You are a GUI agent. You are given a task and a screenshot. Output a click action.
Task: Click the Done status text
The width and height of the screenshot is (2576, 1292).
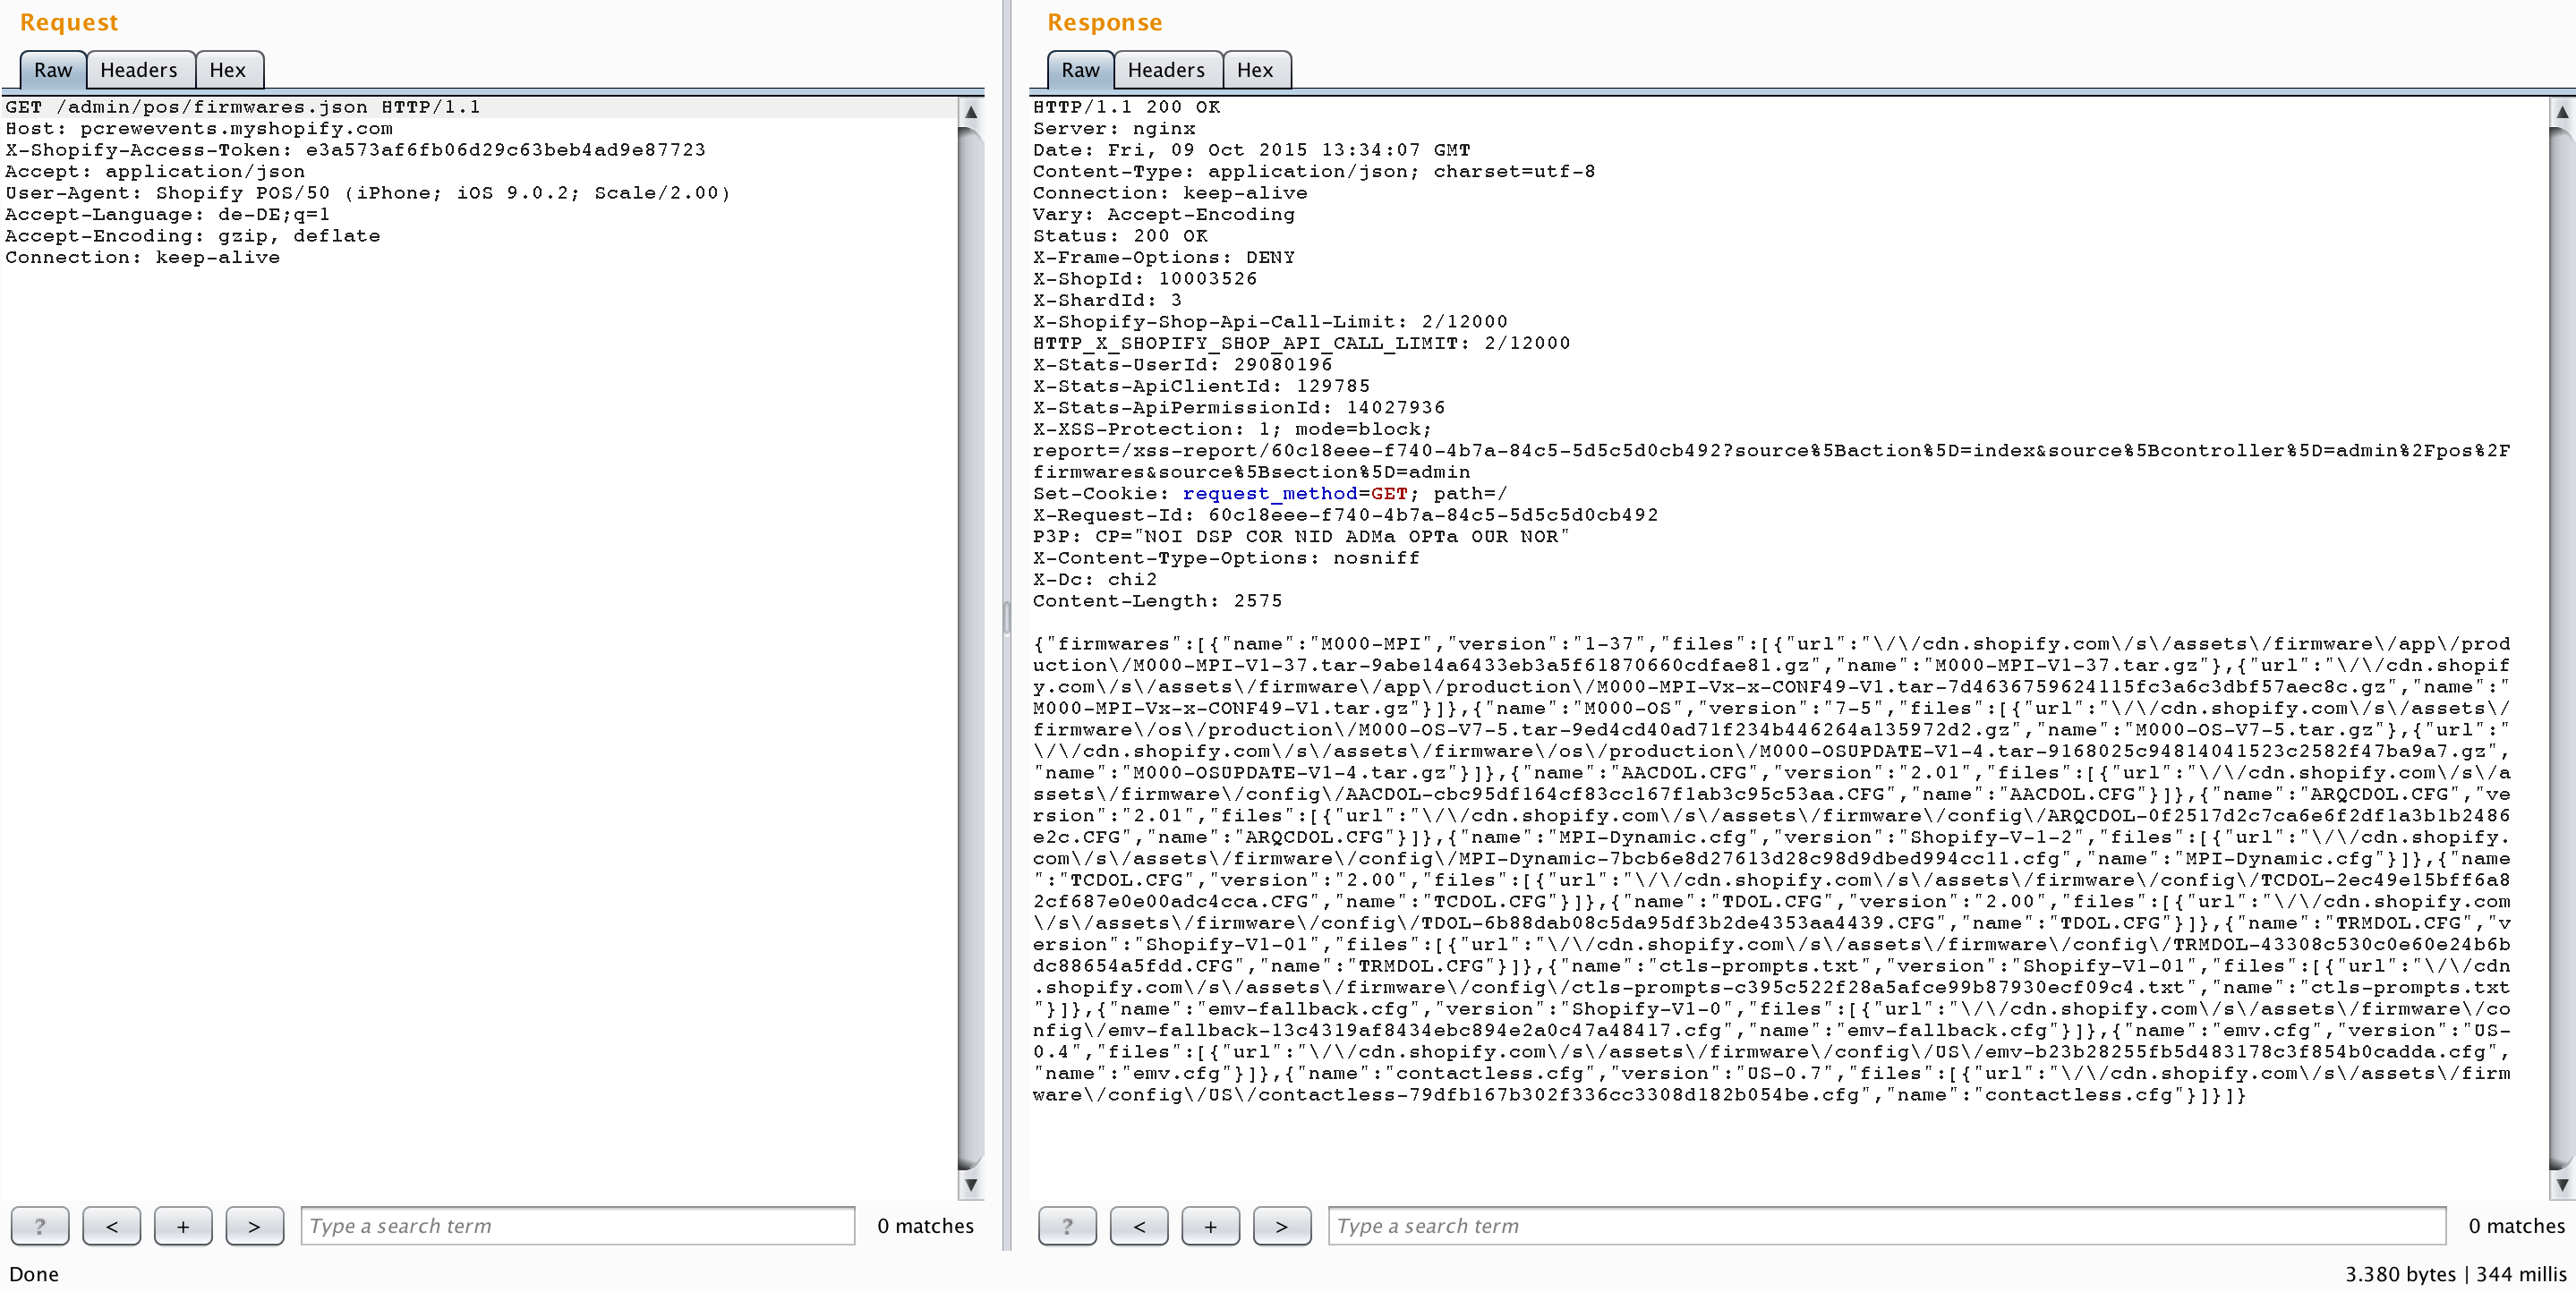pos(34,1274)
